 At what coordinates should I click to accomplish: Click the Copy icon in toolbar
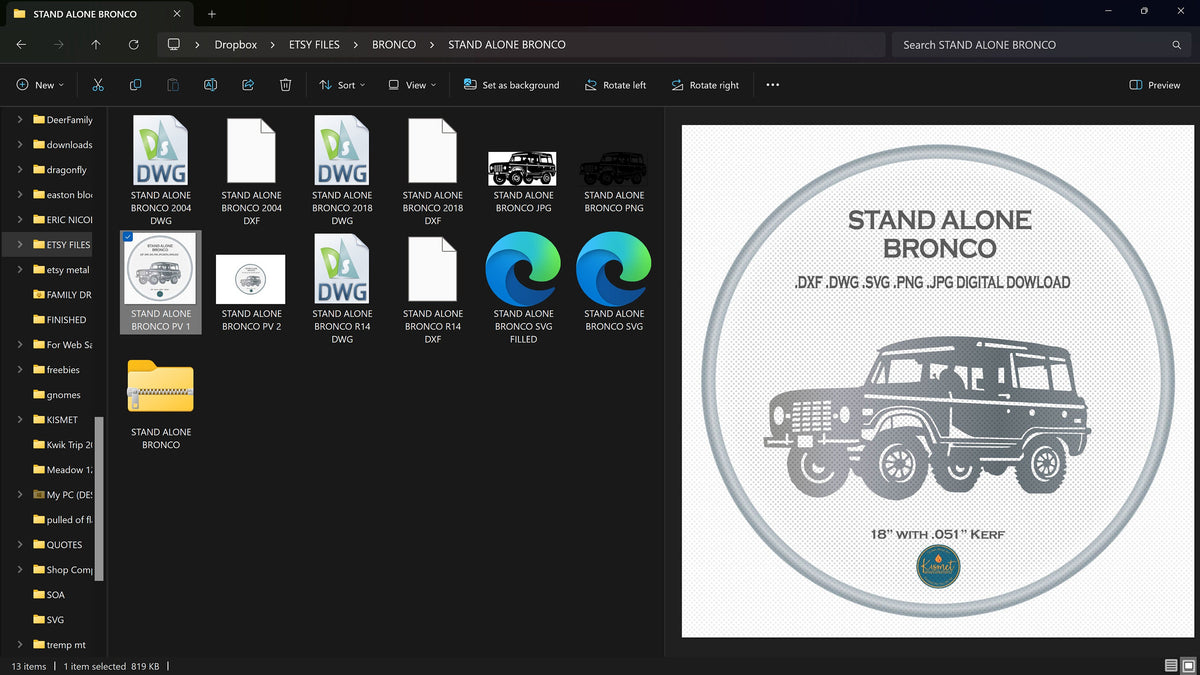point(135,85)
